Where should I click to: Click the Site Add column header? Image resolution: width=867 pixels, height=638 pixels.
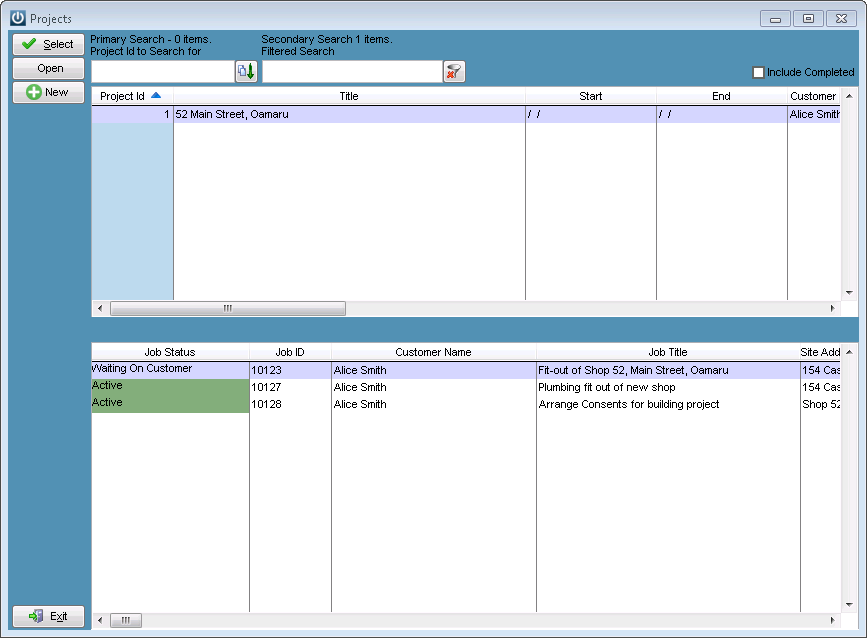[821, 352]
